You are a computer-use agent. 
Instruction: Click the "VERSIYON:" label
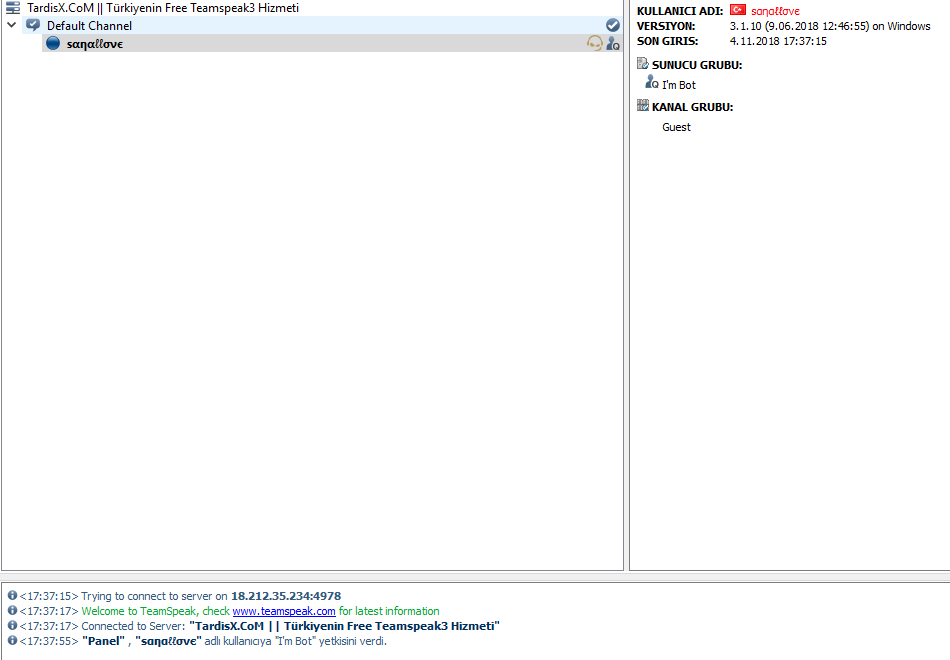(666, 26)
